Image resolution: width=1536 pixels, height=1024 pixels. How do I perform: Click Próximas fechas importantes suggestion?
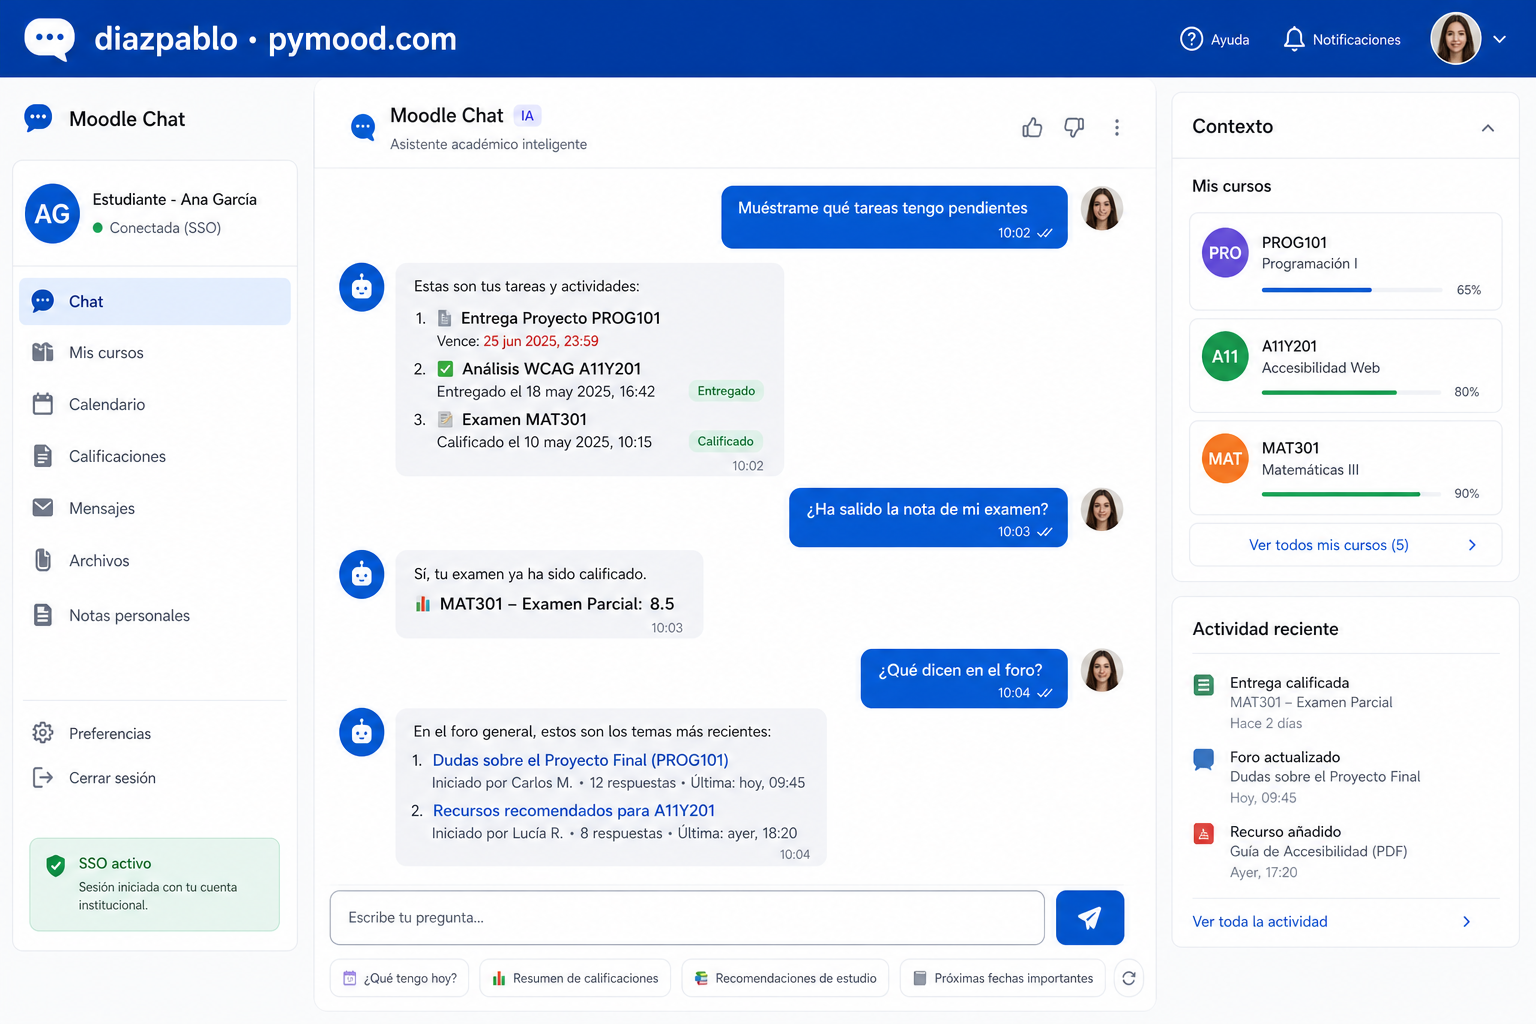pos(1003,978)
